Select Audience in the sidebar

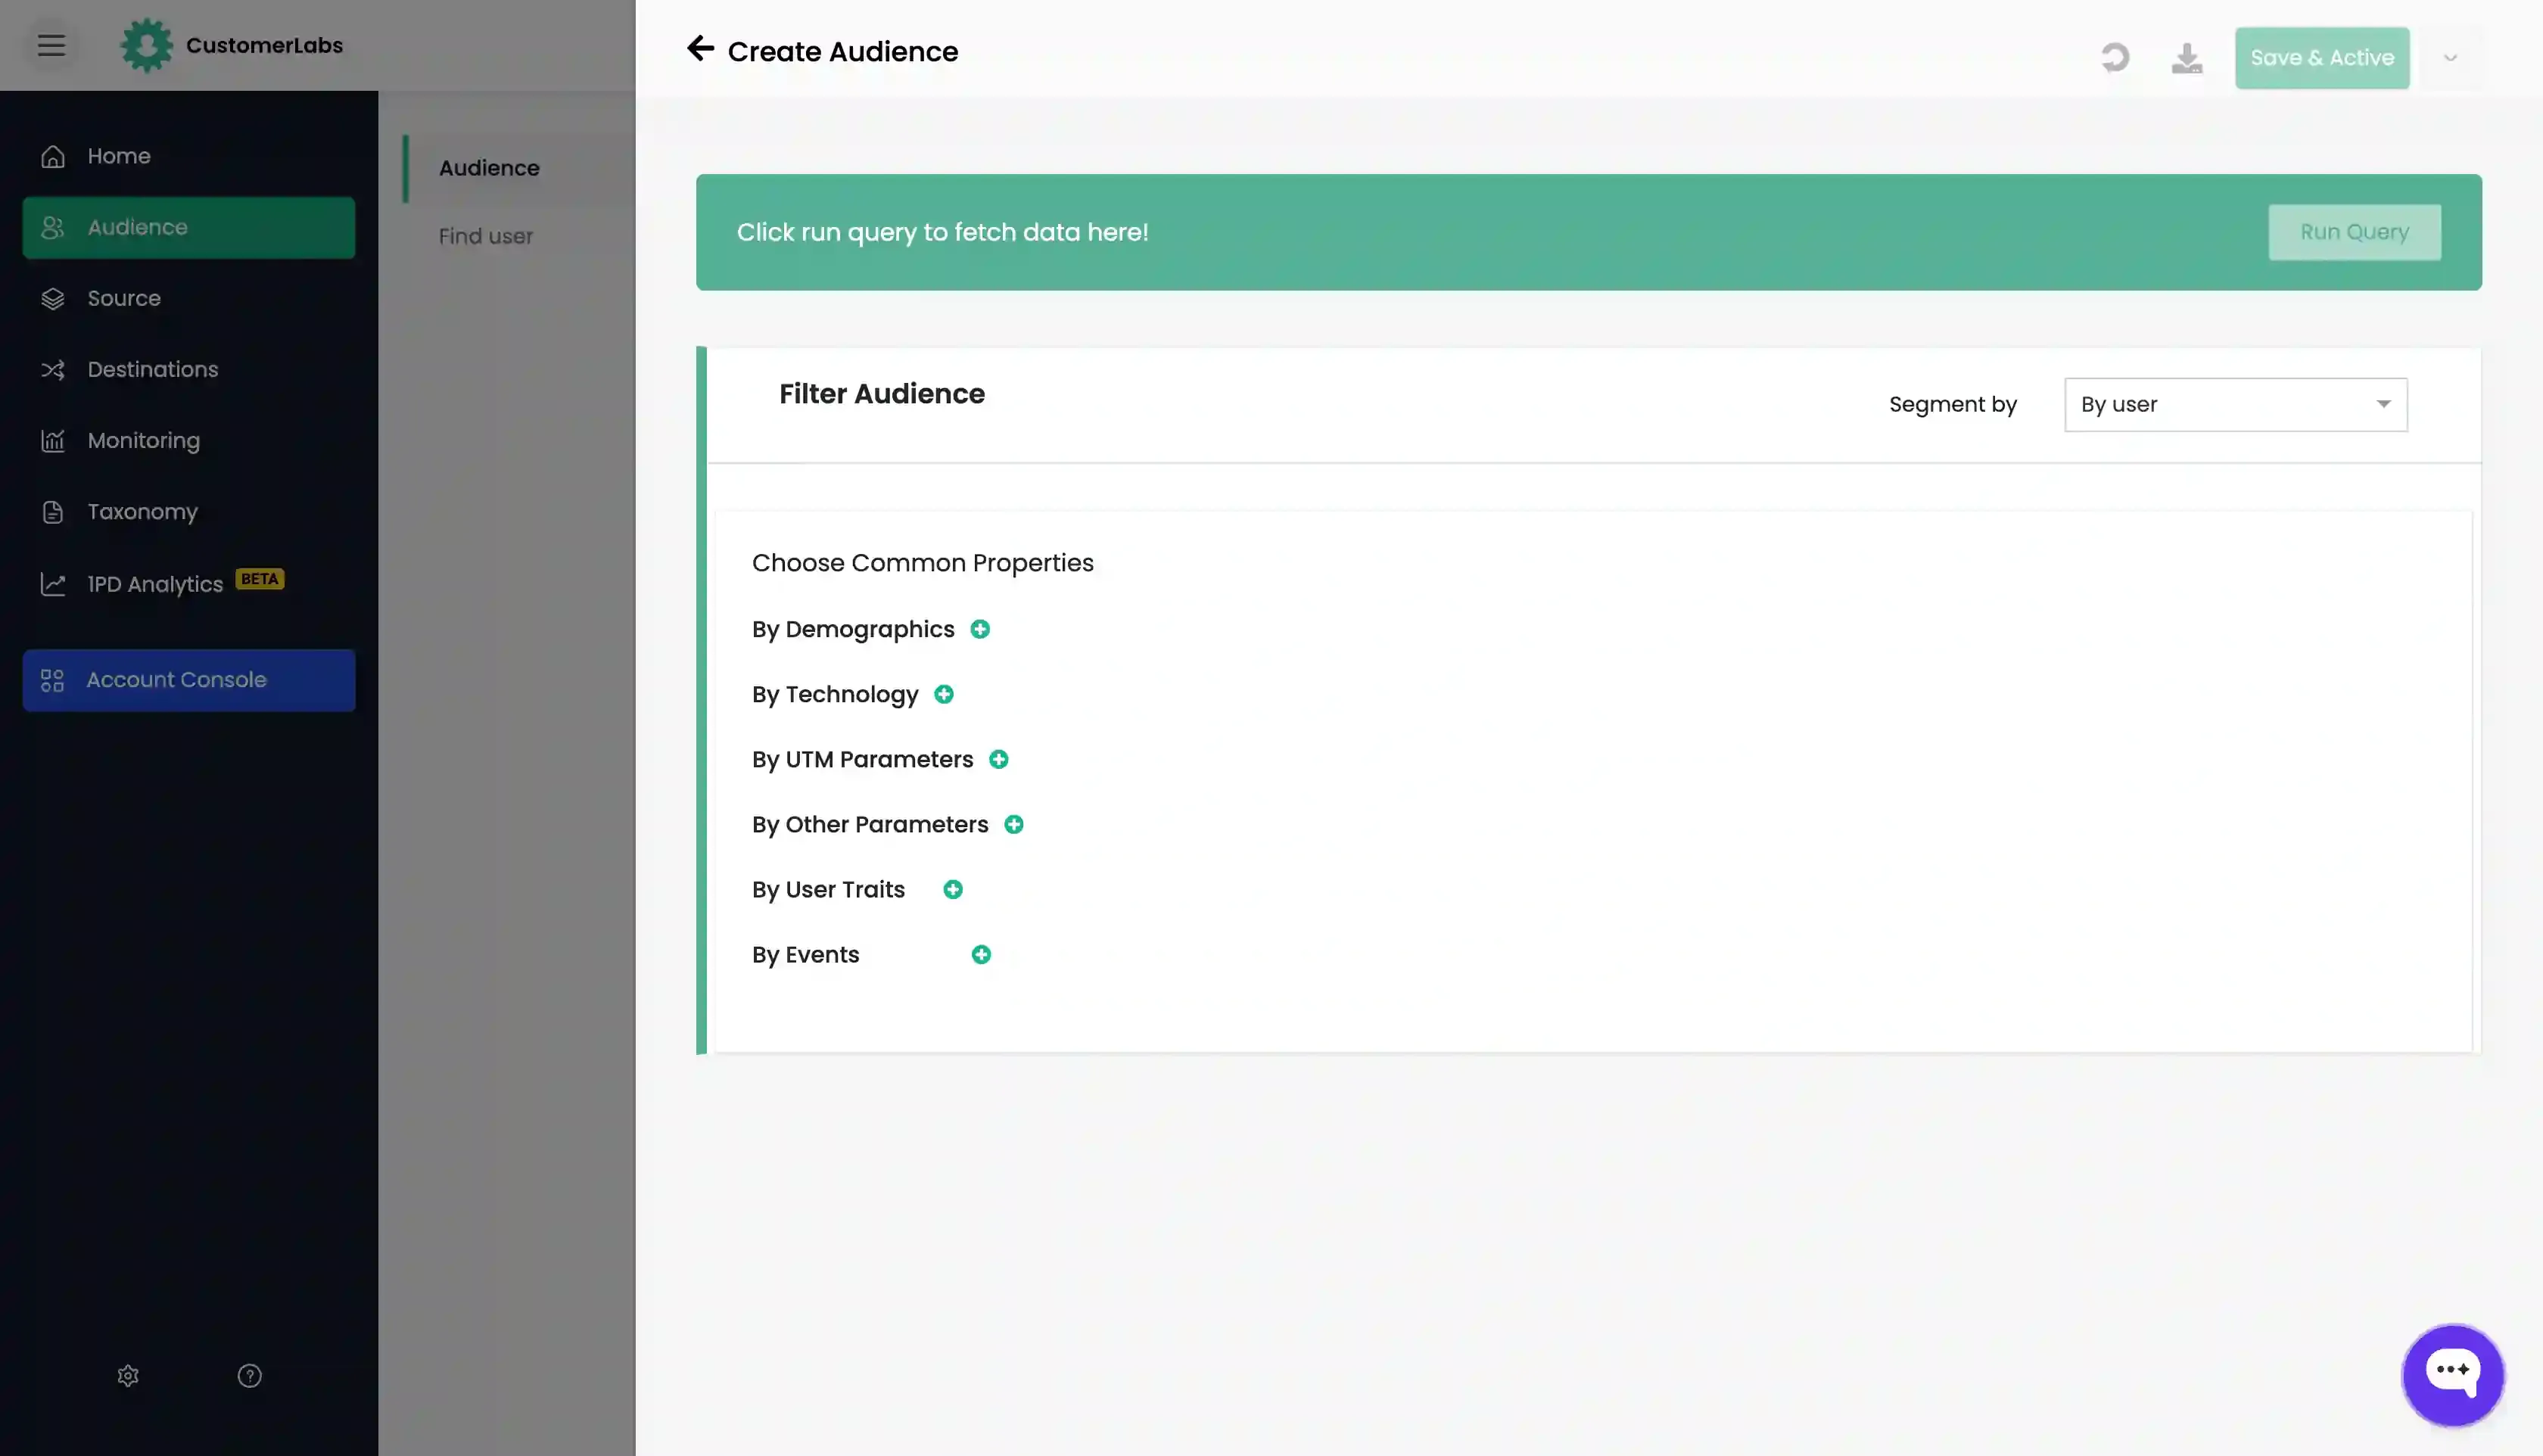188,227
